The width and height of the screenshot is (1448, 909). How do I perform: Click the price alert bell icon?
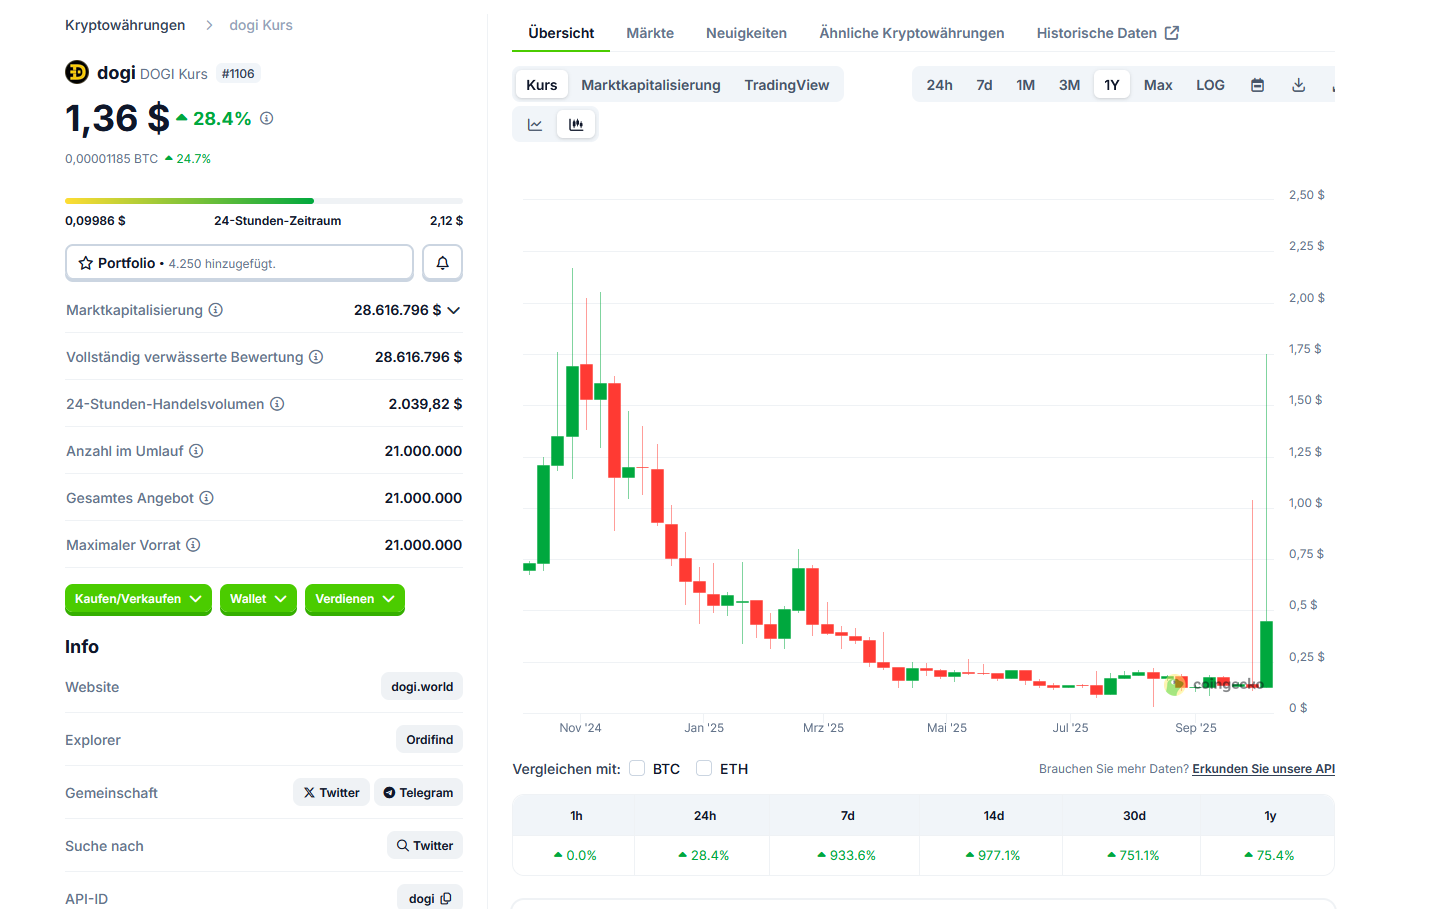442,263
